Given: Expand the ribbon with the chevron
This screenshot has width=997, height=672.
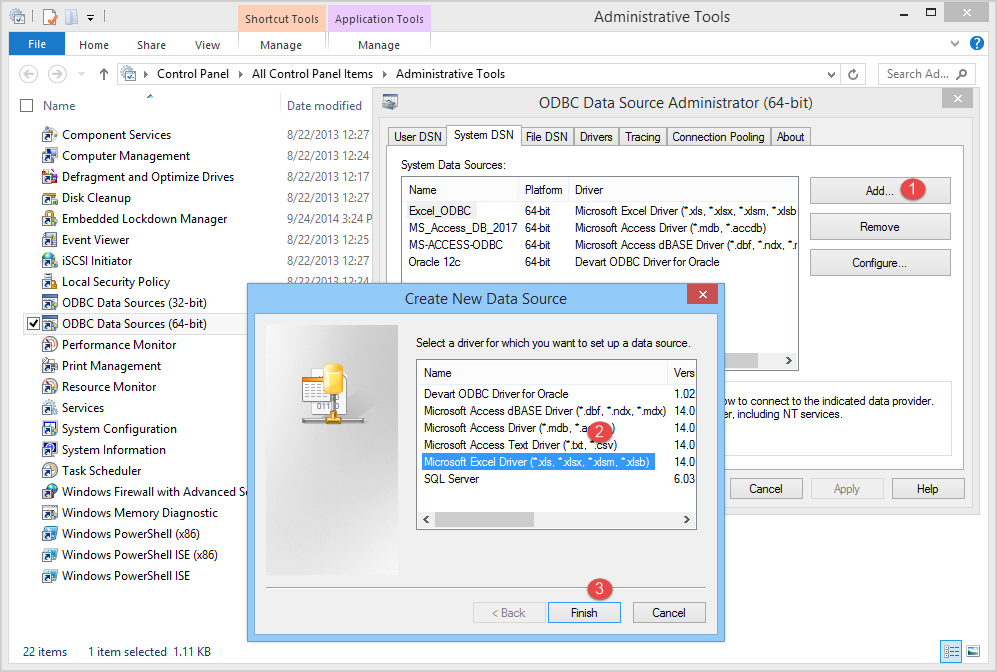Looking at the screenshot, I should 954,43.
